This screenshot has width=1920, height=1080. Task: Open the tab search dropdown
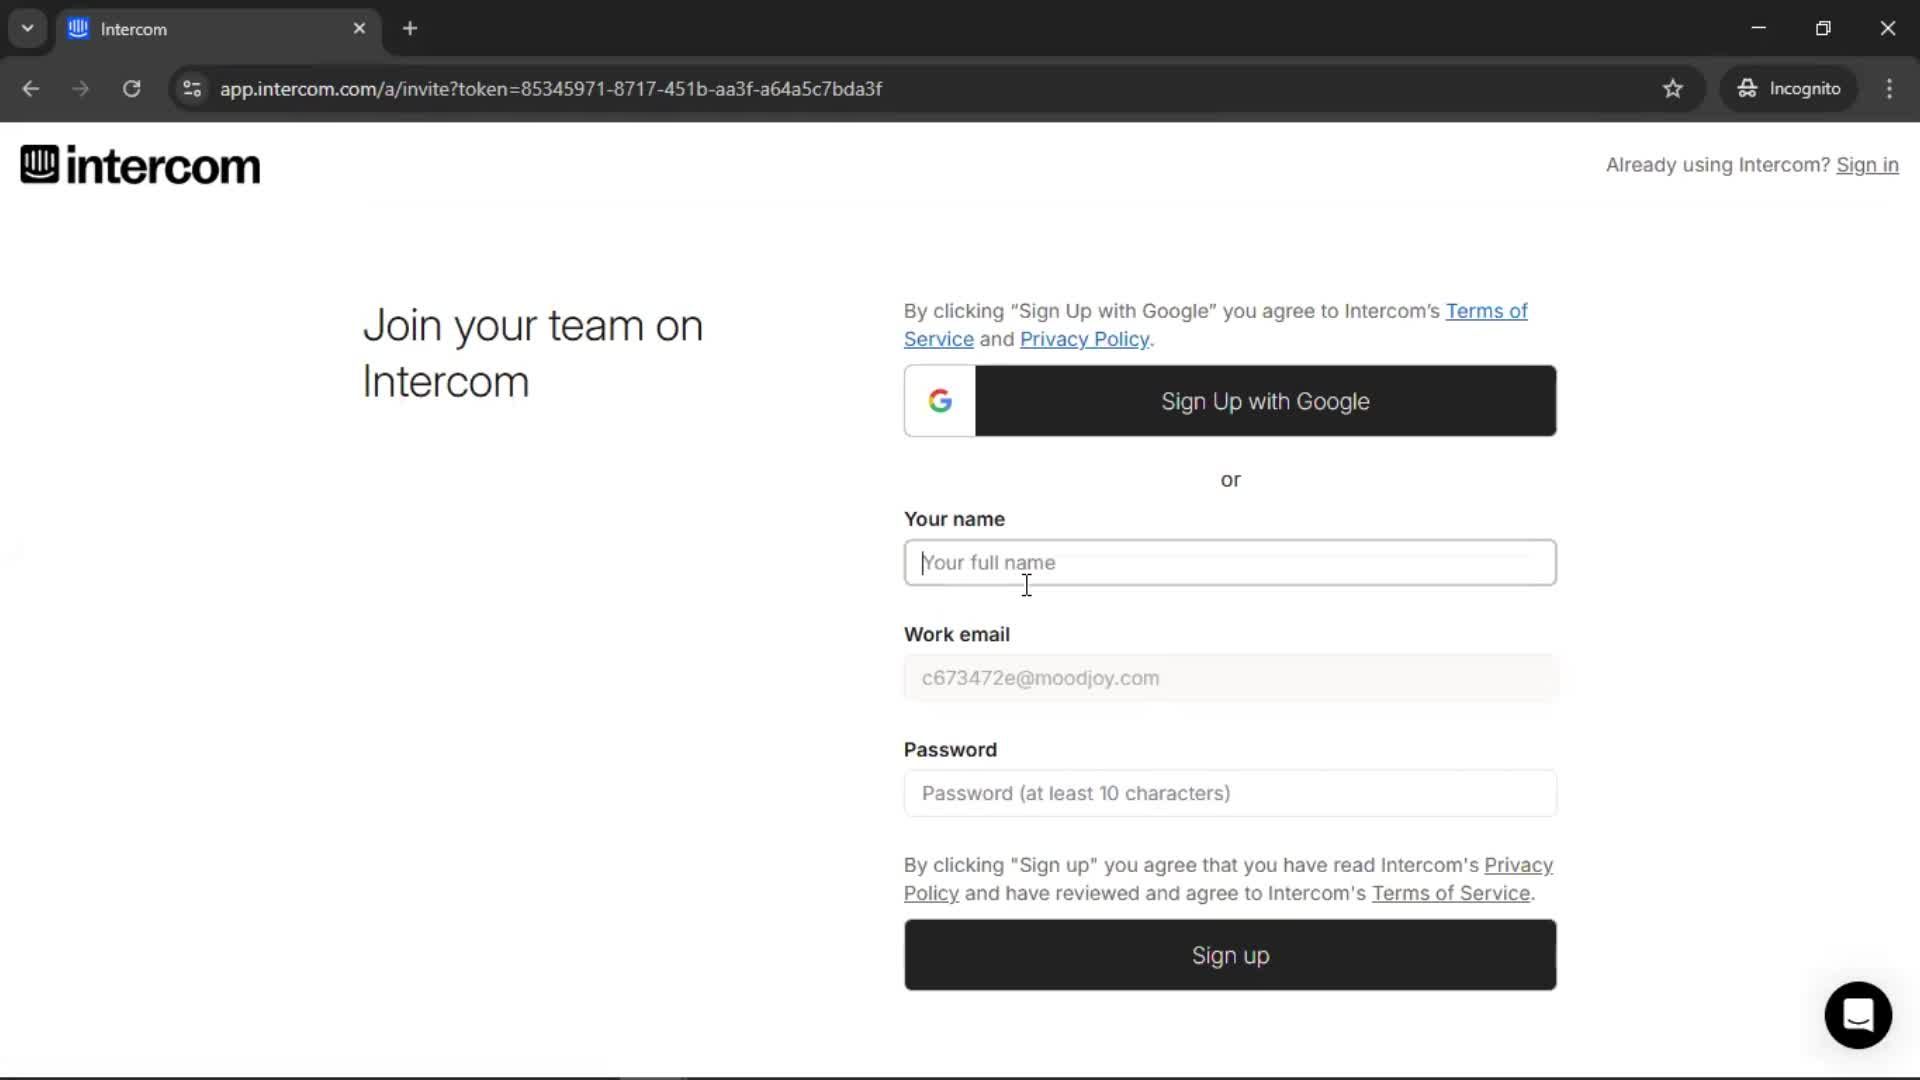point(27,28)
